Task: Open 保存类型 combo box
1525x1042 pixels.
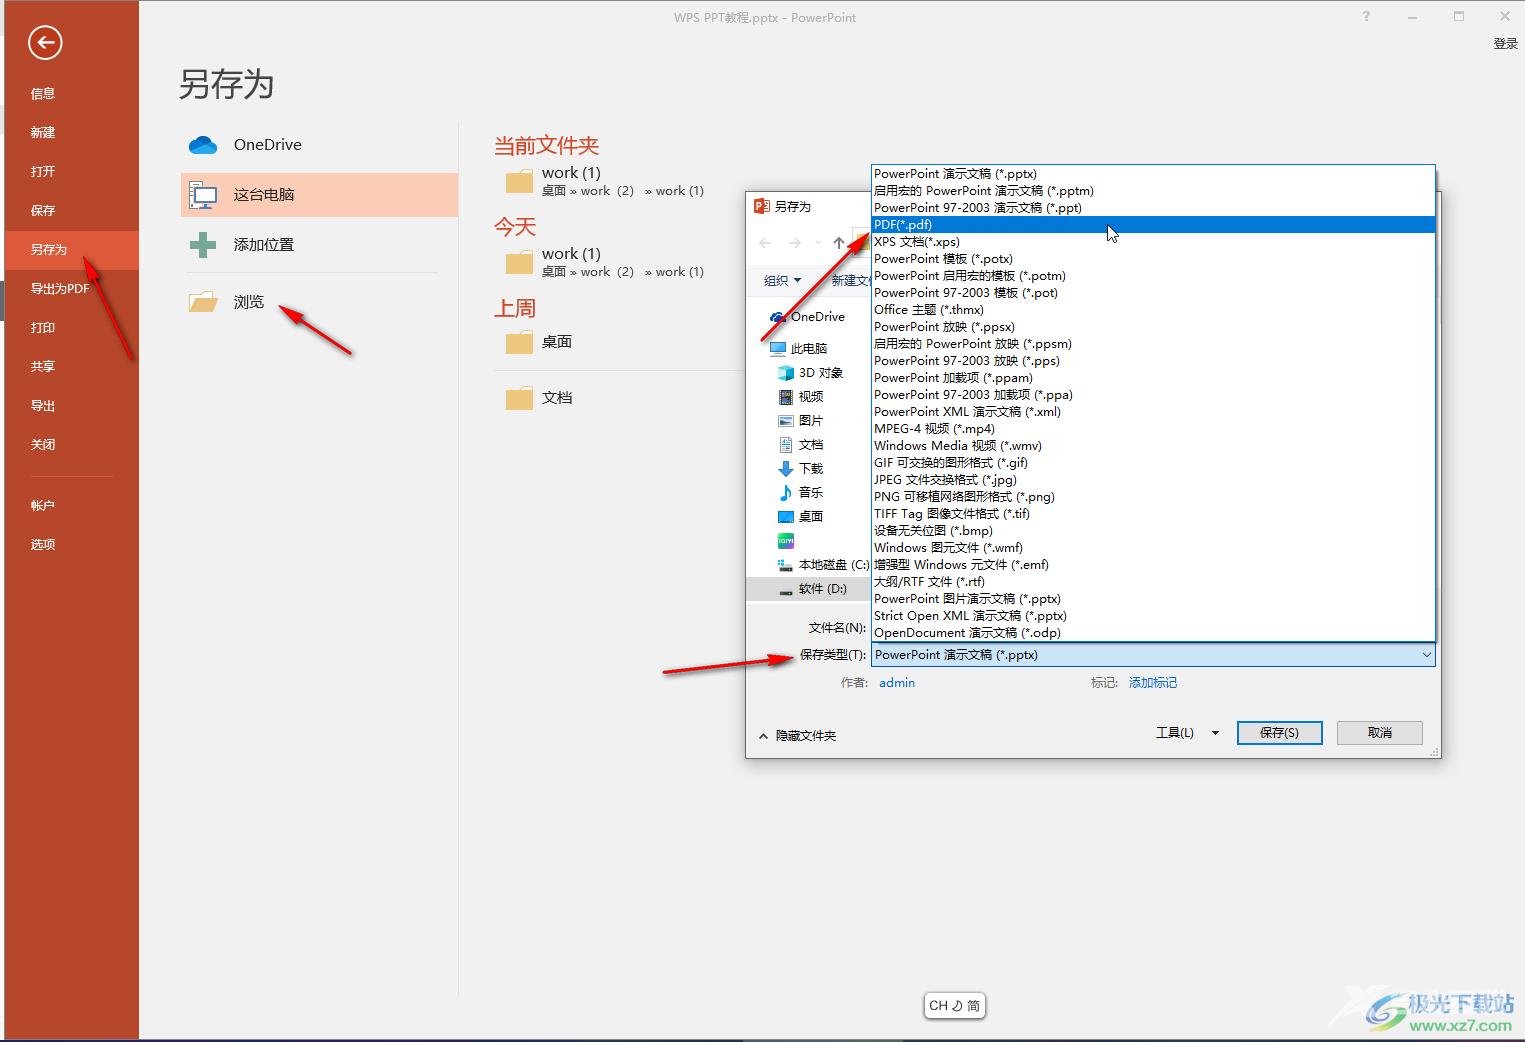Action: (x=1154, y=655)
